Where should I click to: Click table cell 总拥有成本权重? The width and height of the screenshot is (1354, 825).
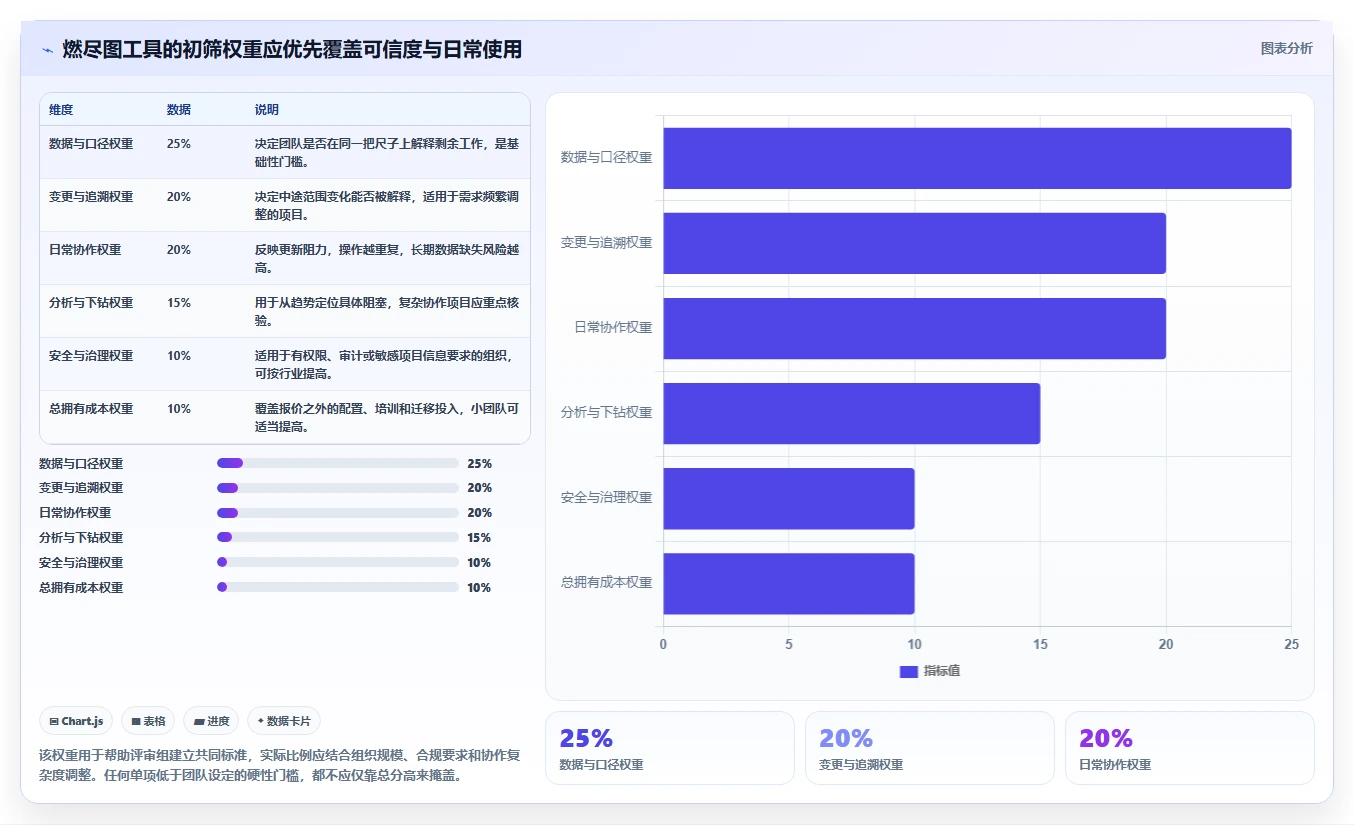91,409
